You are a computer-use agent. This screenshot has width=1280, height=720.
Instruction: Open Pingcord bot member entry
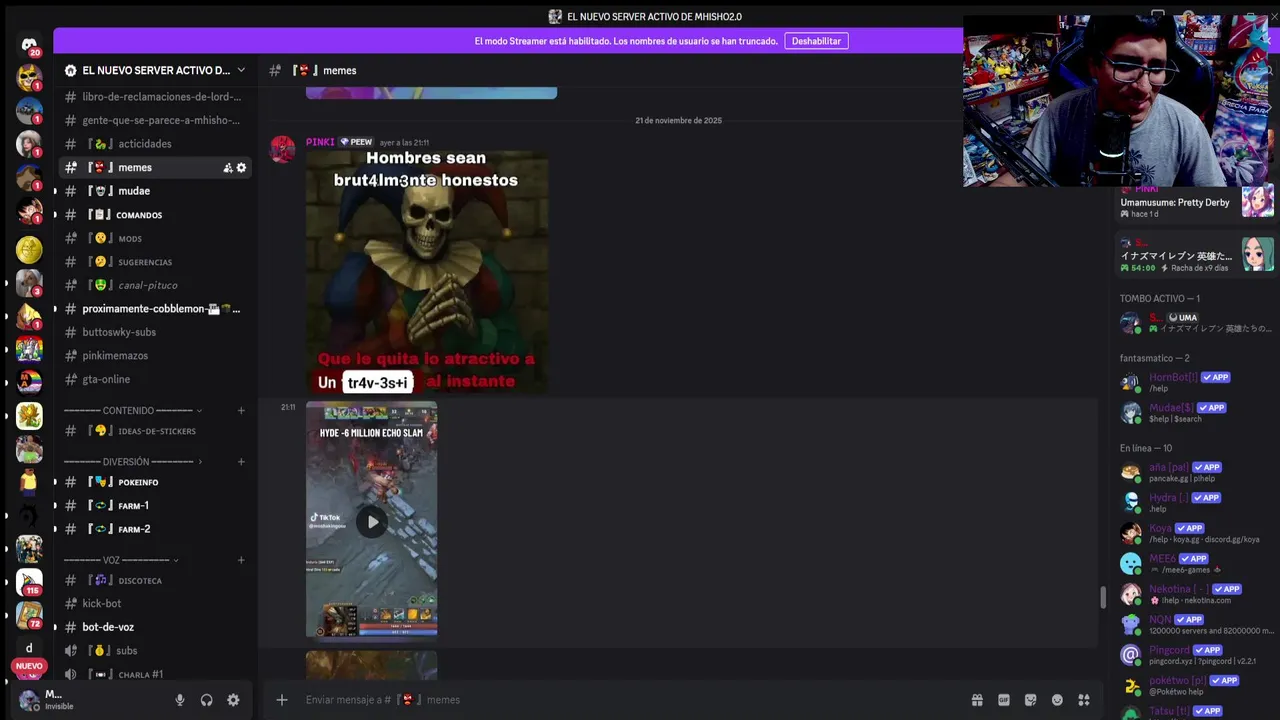point(1196,655)
